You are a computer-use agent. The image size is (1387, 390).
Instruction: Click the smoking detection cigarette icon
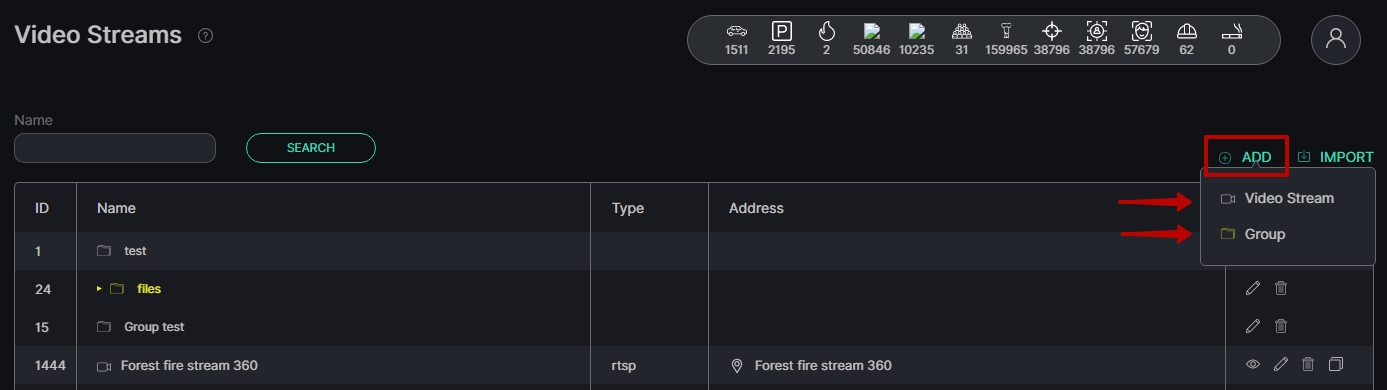click(x=1231, y=32)
